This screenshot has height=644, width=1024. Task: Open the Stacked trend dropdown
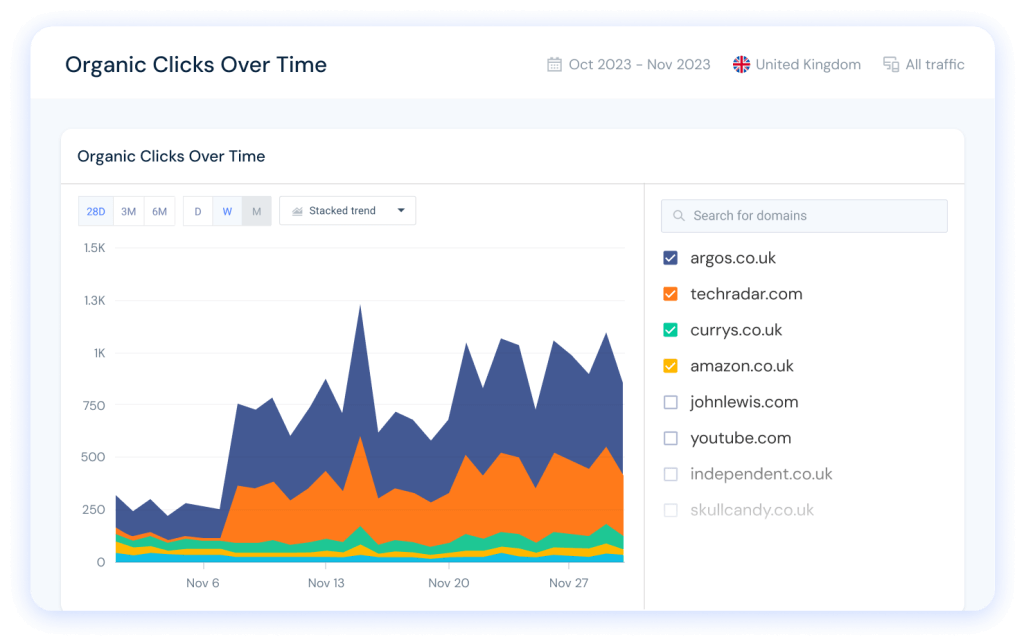[347, 211]
